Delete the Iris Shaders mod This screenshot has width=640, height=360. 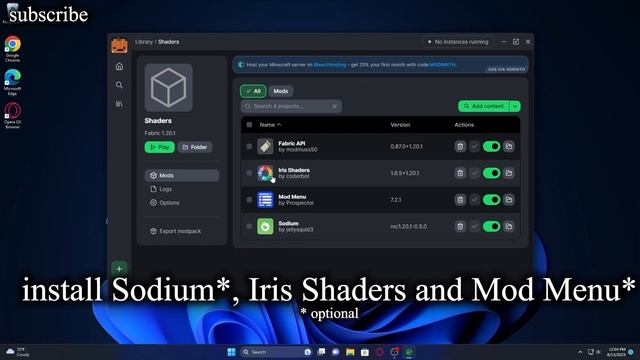click(460, 173)
